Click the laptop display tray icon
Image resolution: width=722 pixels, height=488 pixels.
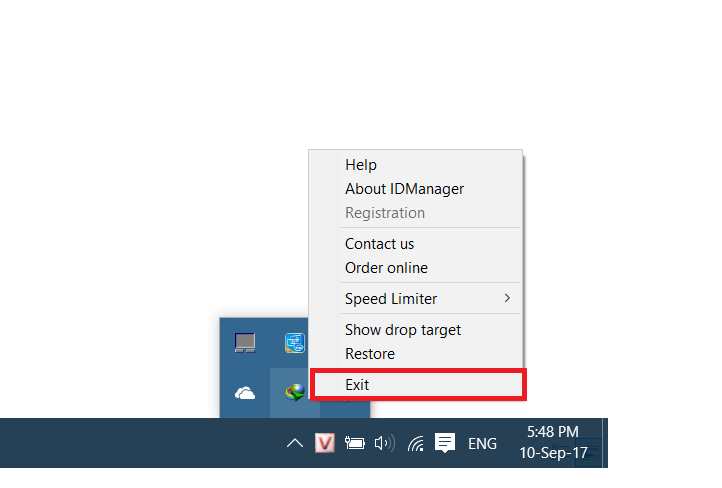coord(245,343)
